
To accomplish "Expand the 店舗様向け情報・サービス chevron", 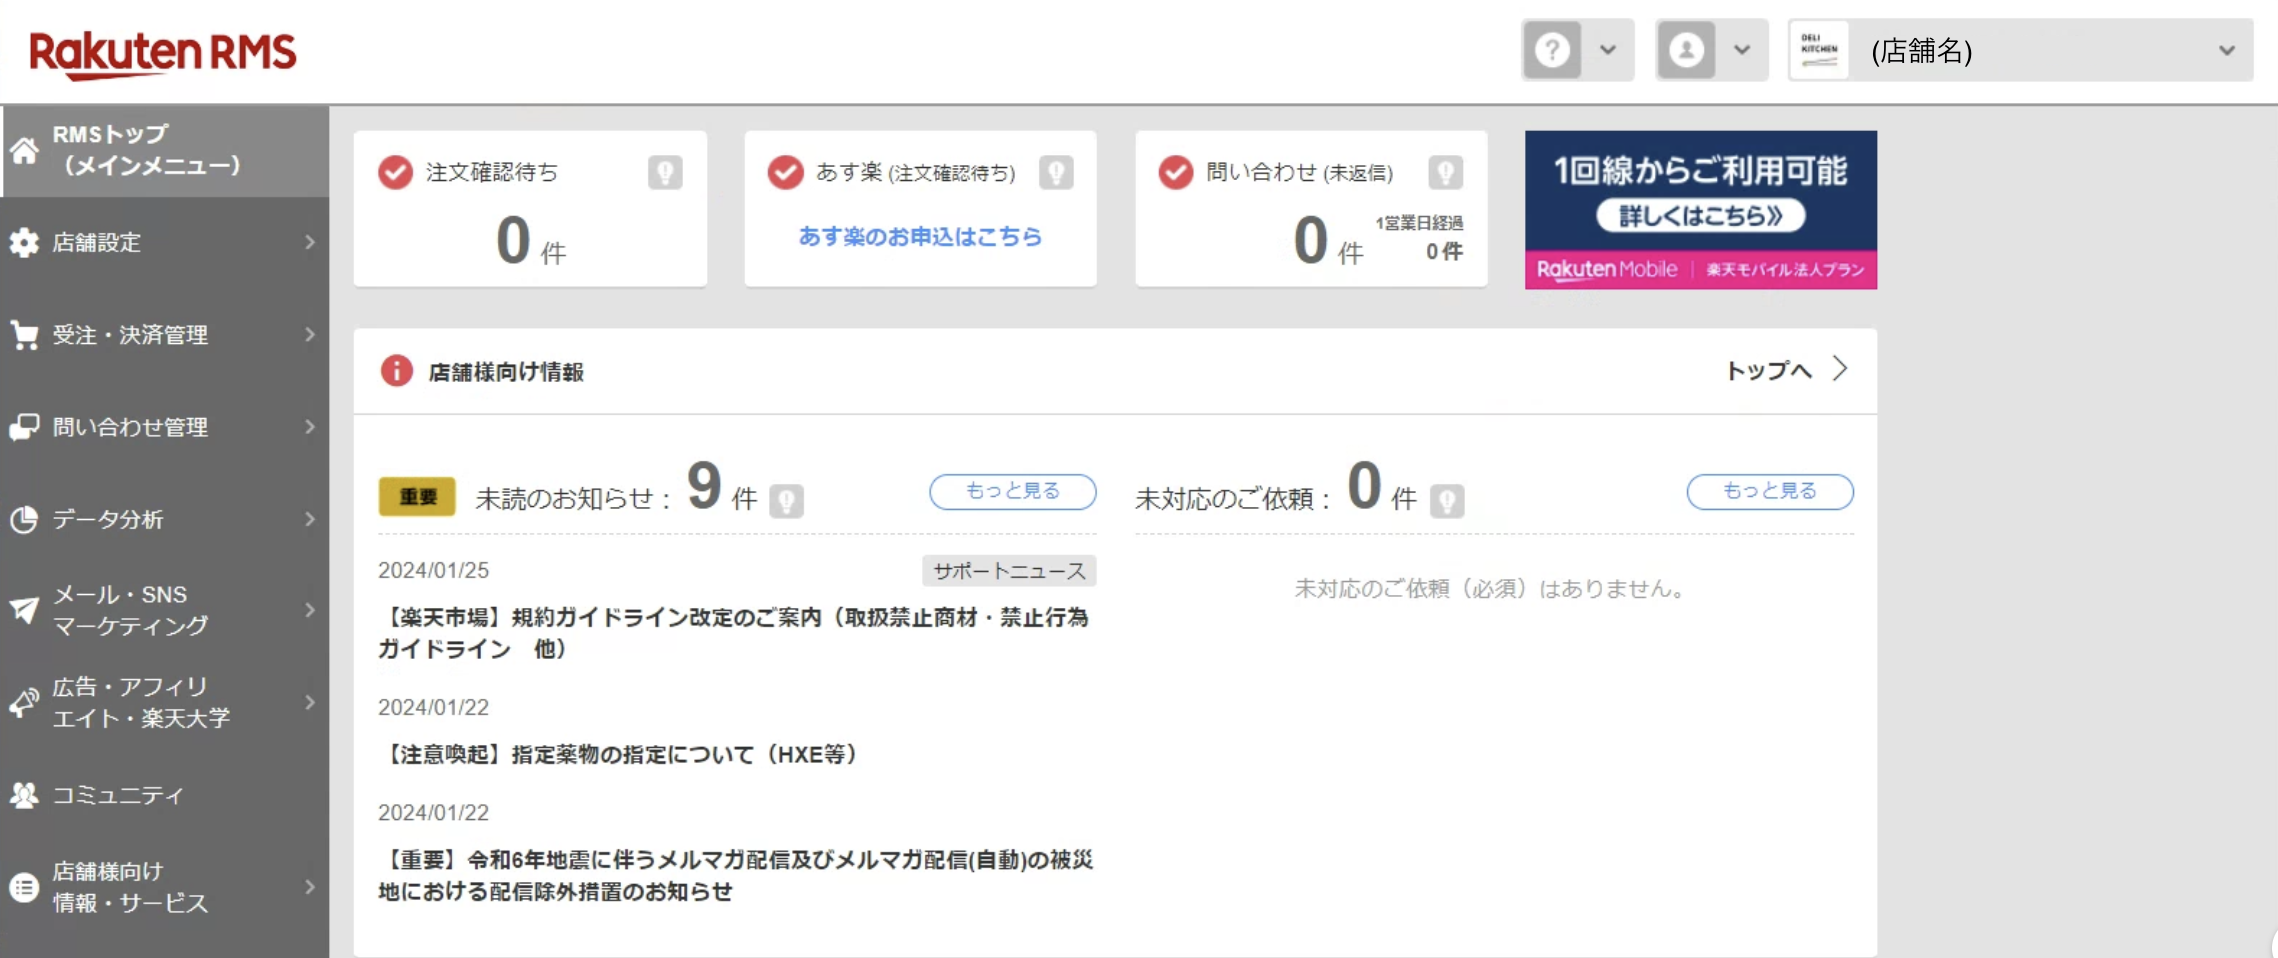I will tap(310, 887).
